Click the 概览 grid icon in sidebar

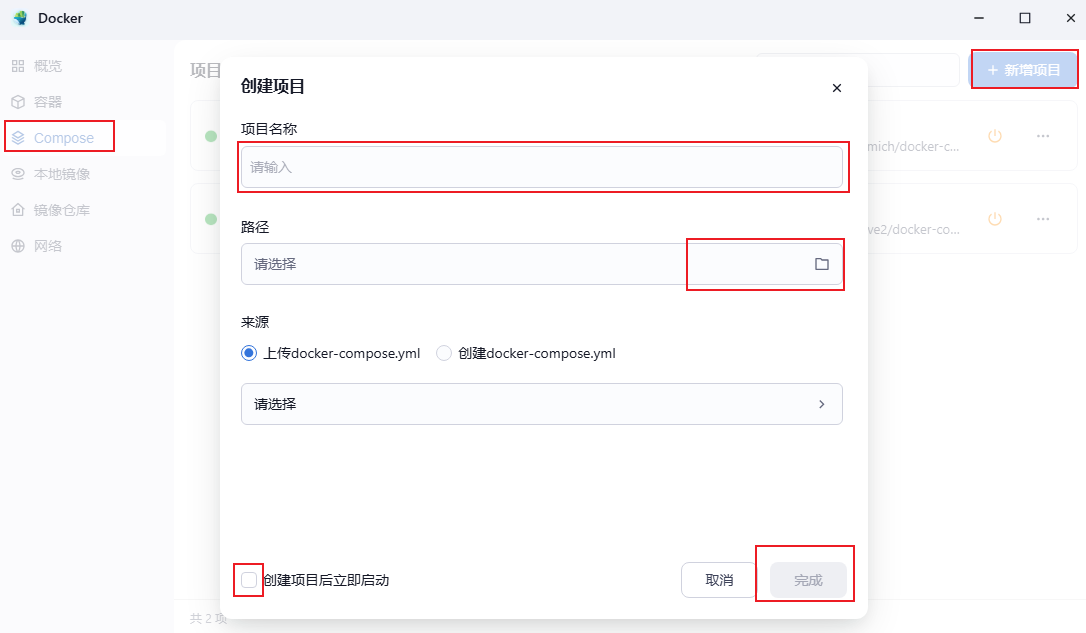tap(18, 66)
